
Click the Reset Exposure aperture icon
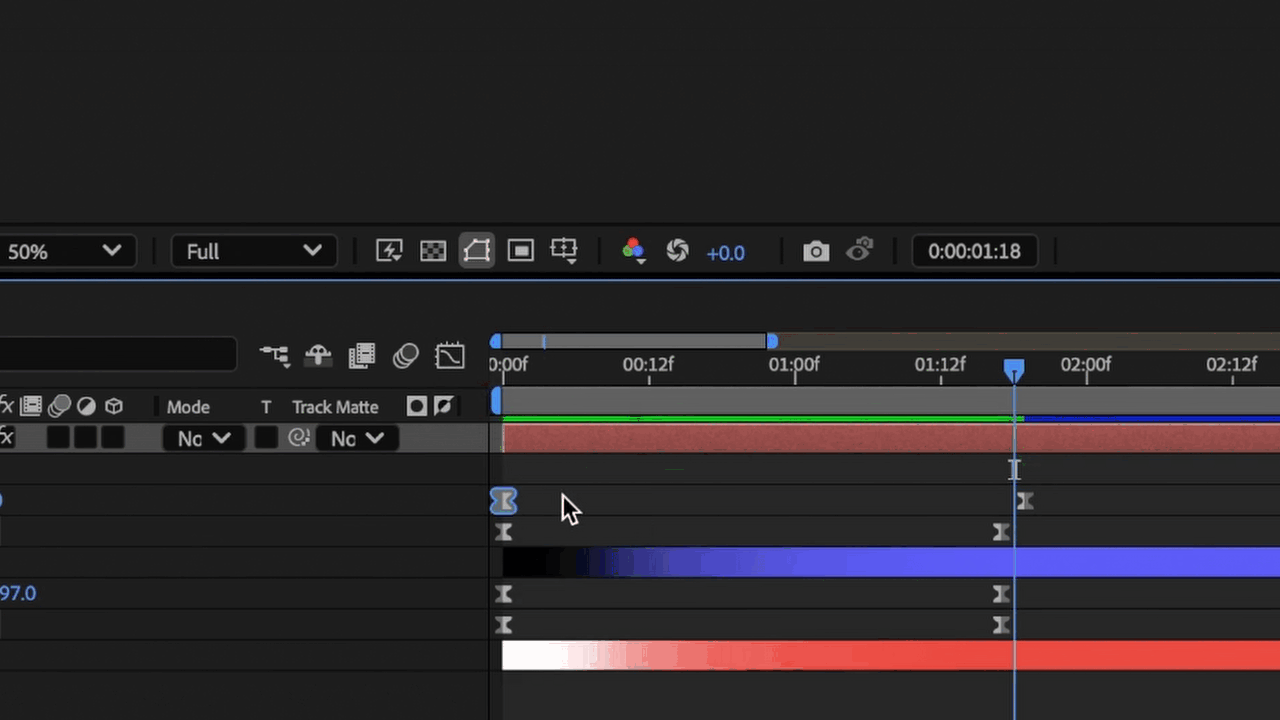coord(677,251)
